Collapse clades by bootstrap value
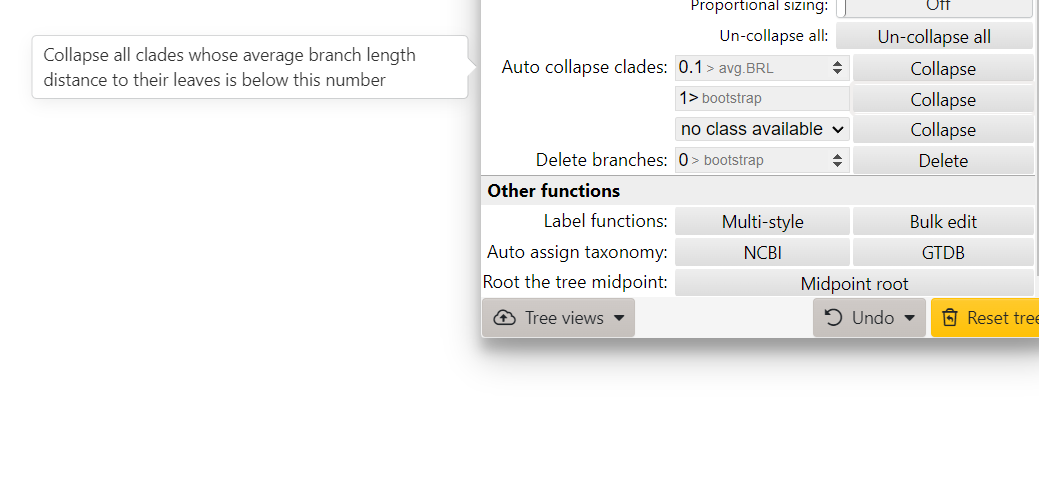 click(x=942, y=99)
